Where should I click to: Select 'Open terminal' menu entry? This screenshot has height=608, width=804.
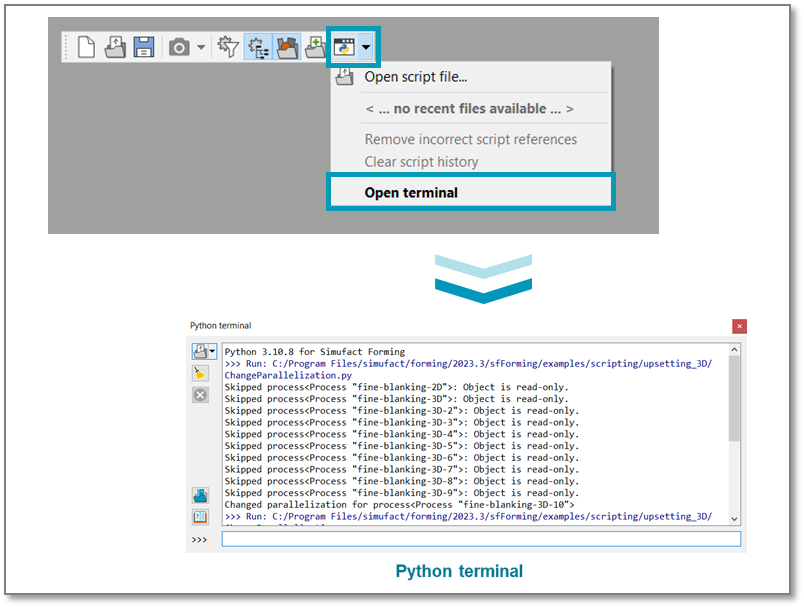pos(411,192)
